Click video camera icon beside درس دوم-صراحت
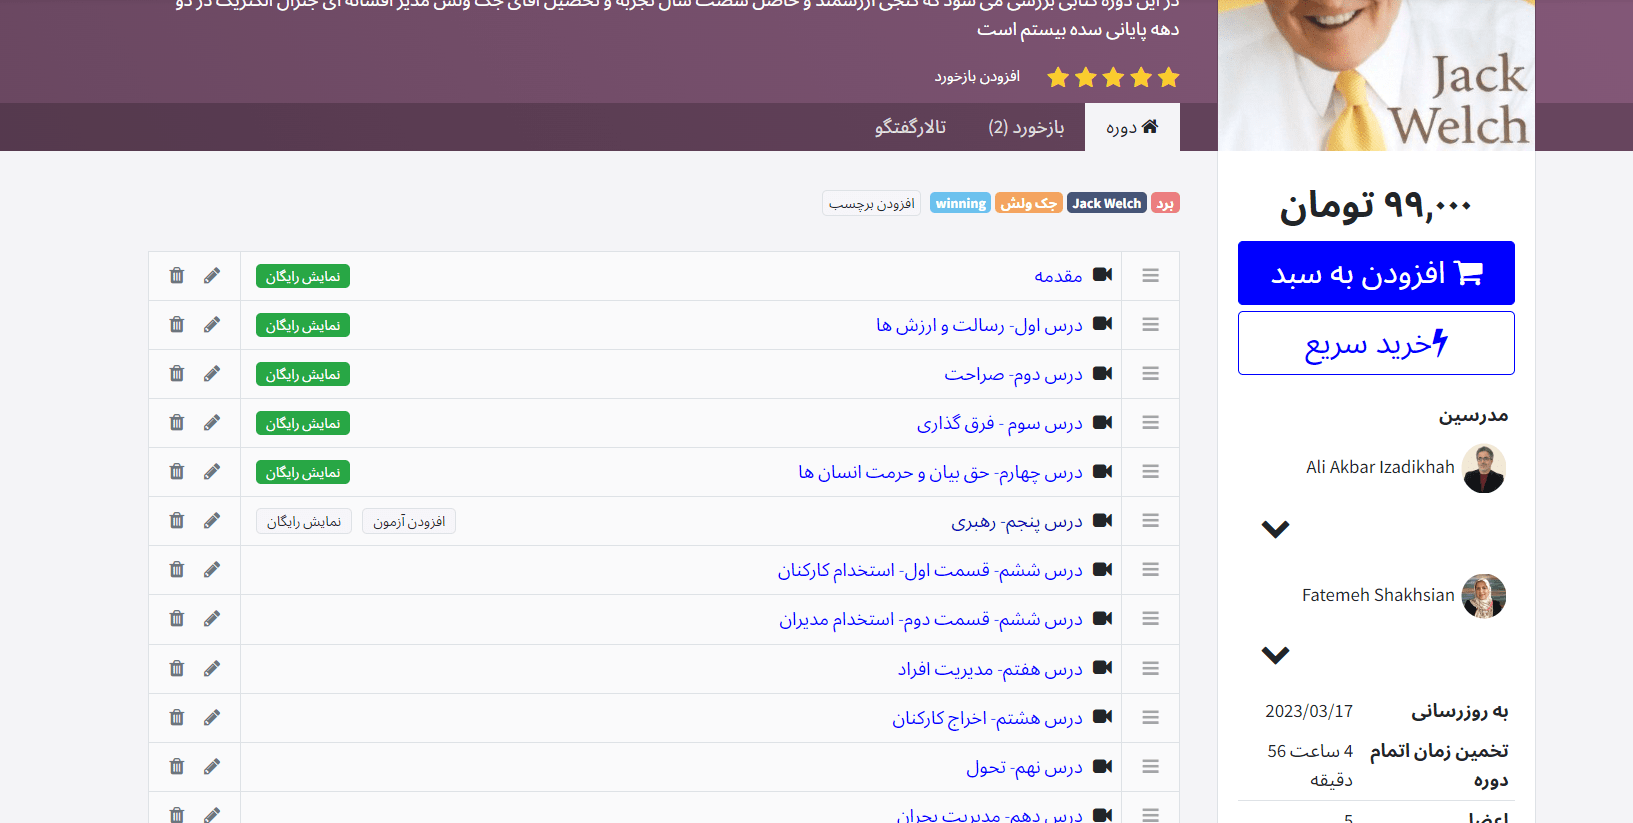1633x823 pixels. tap(1103, 373)
